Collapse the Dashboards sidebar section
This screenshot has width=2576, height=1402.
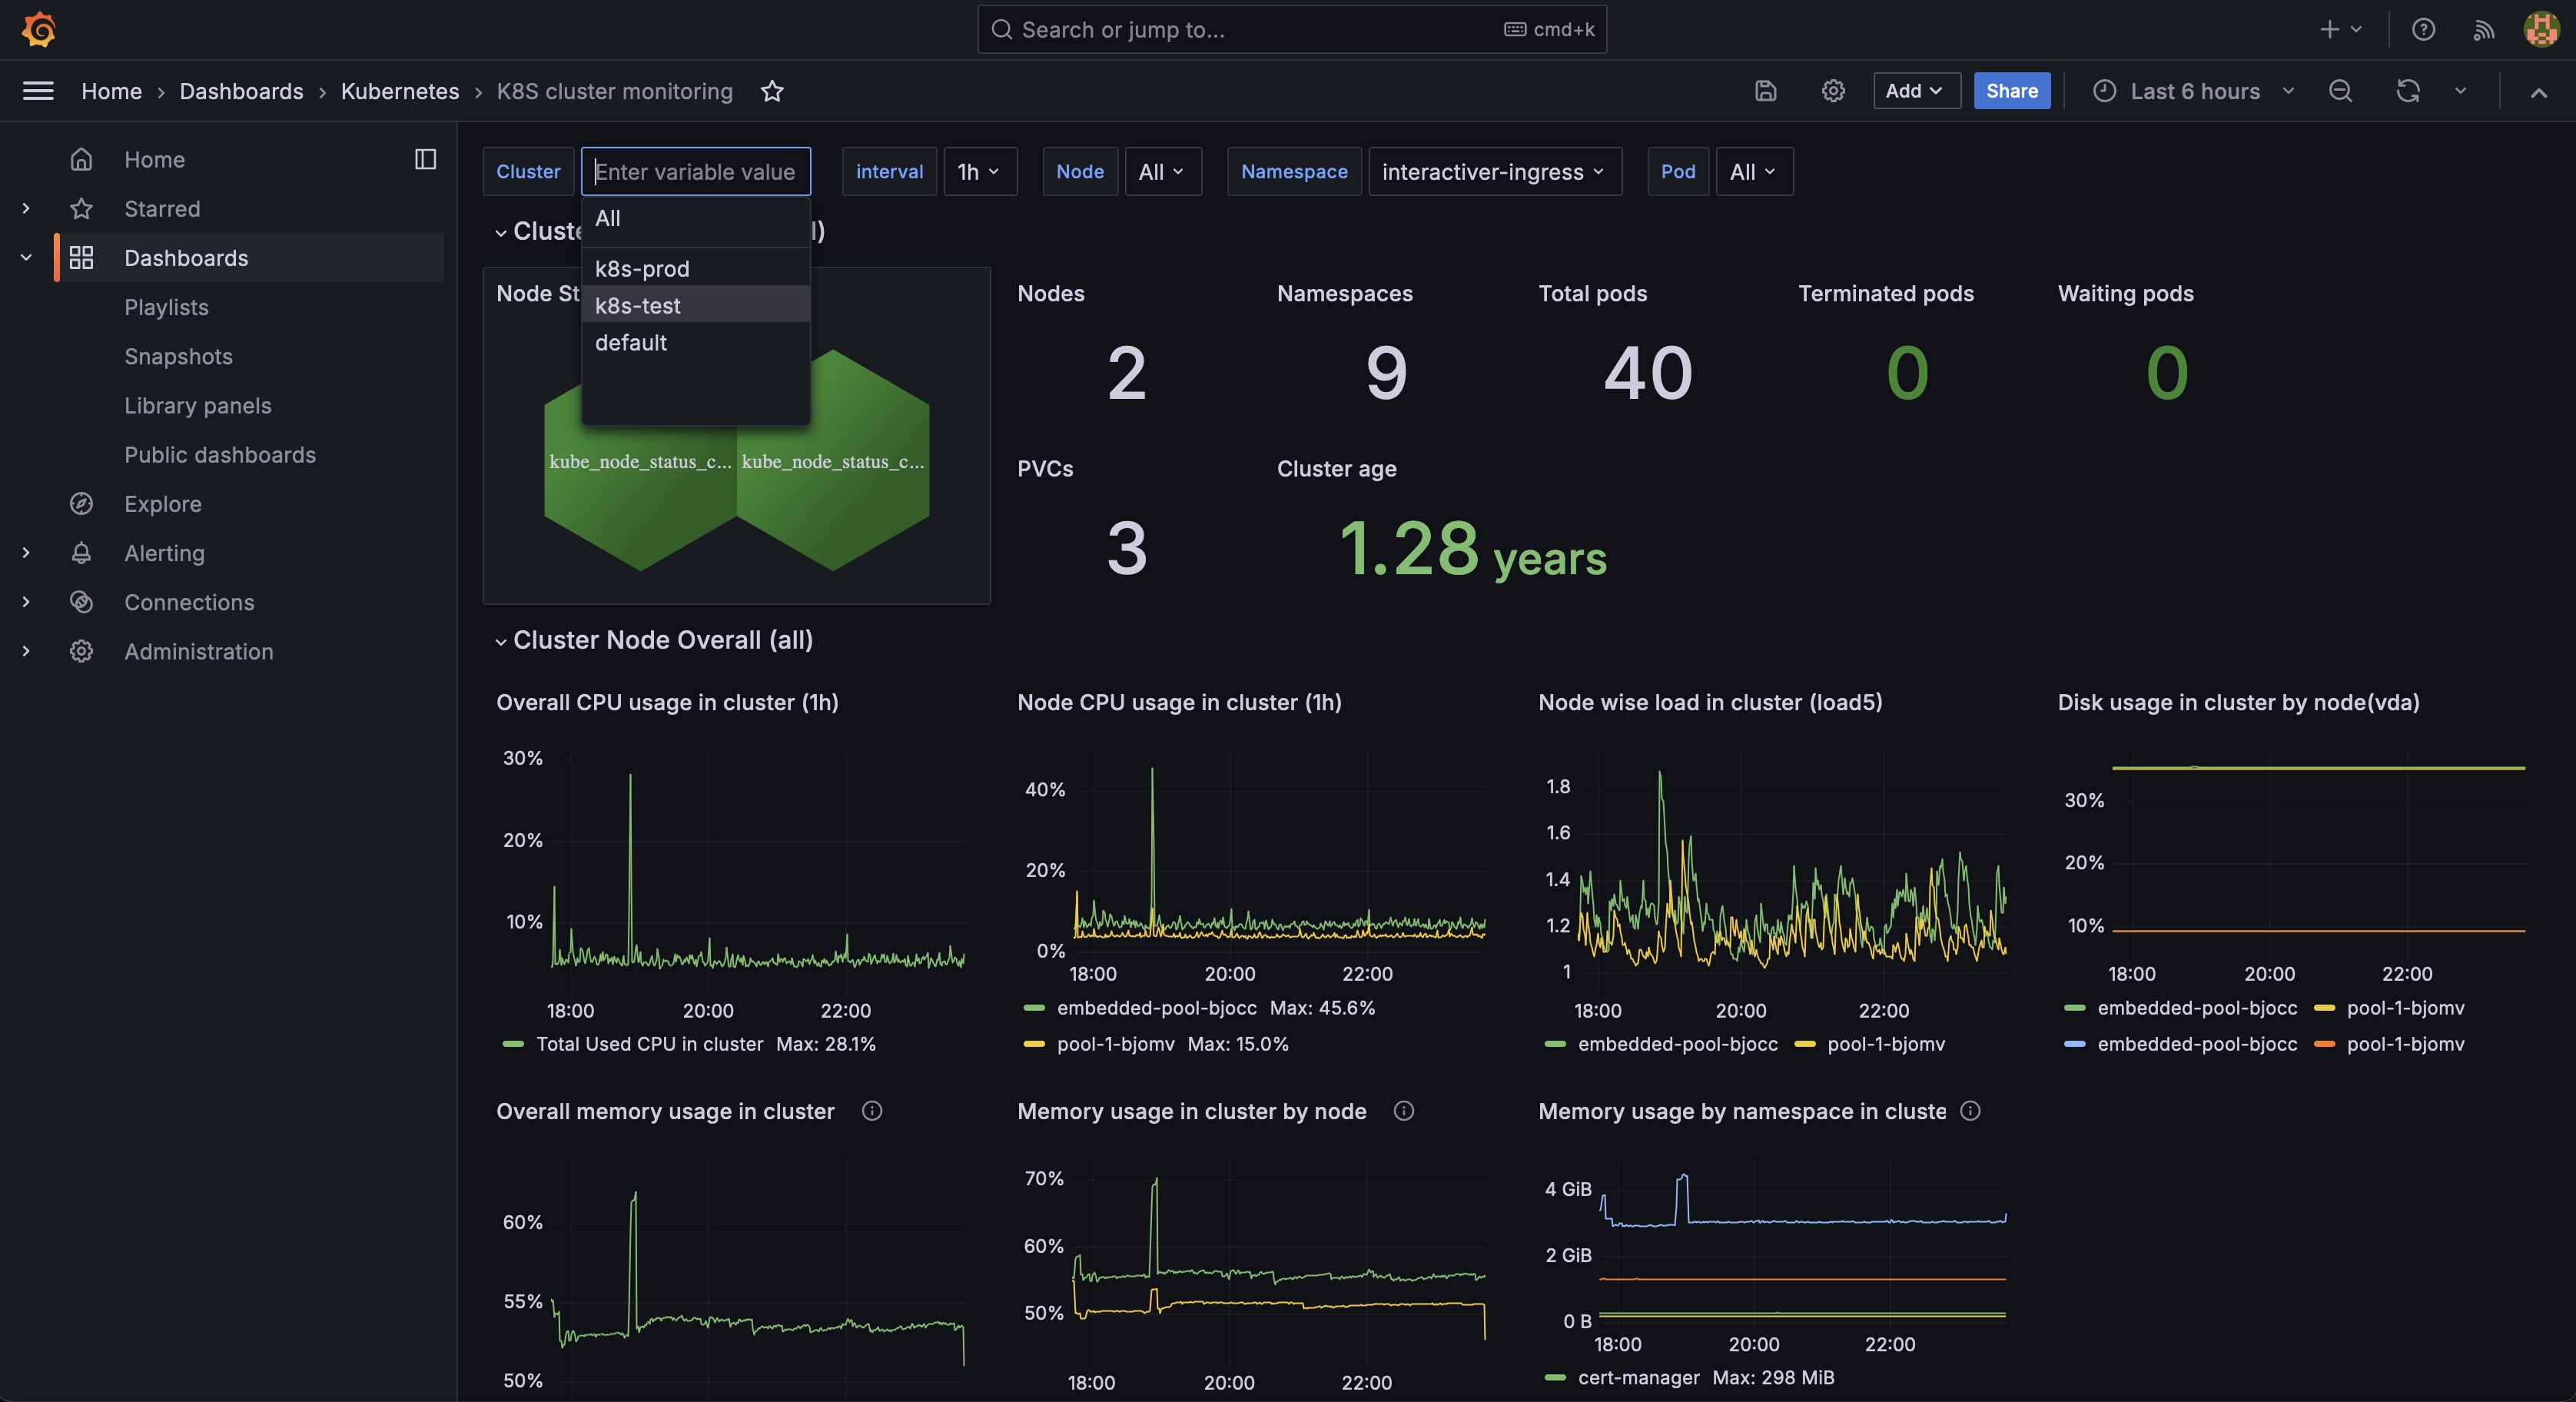coord(26,258)
